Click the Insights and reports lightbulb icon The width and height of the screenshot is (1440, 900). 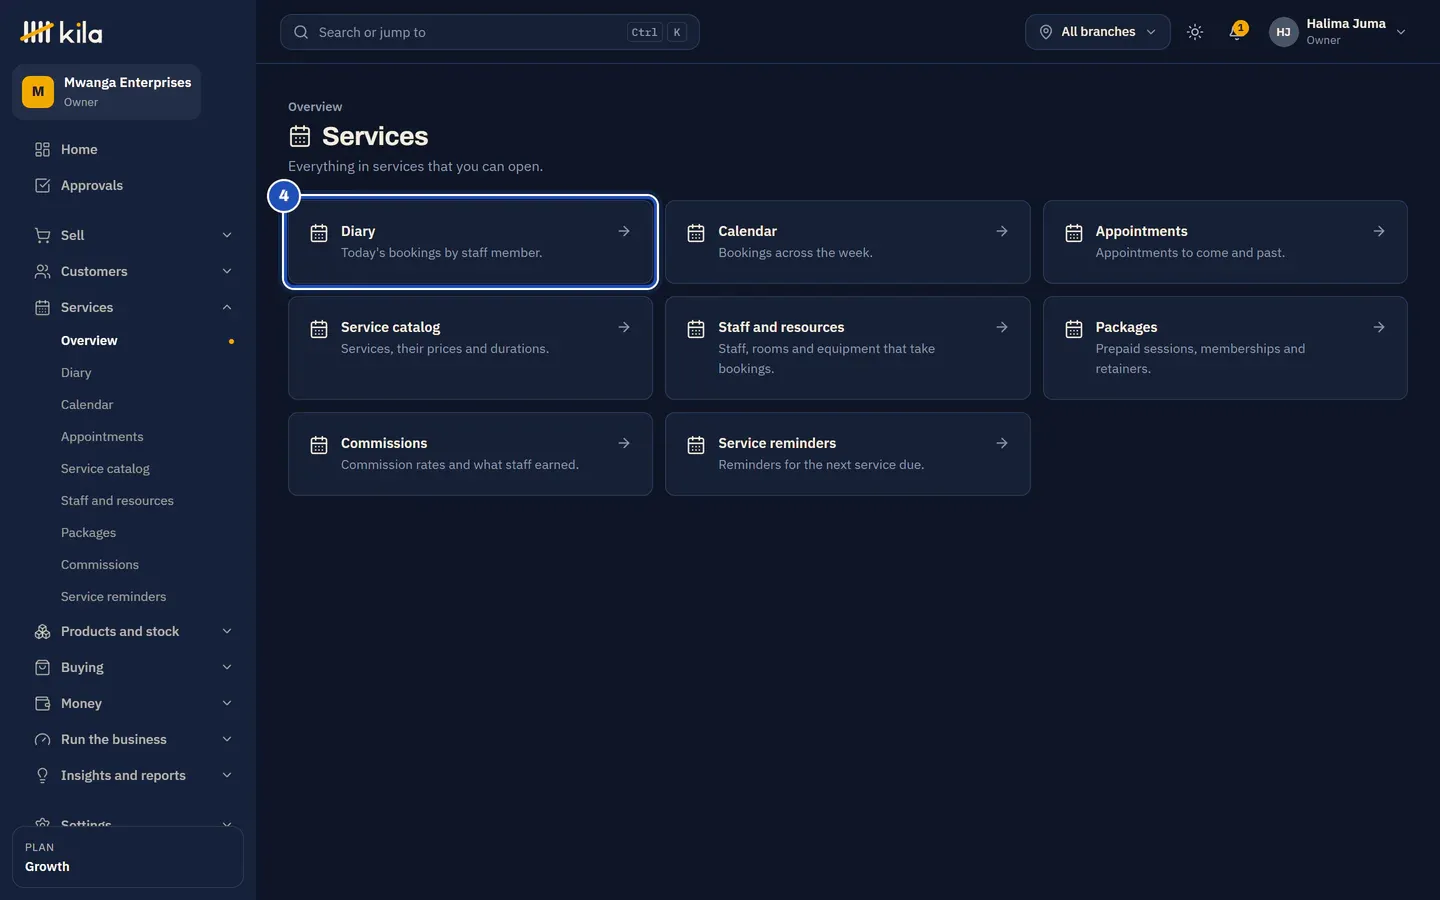coord(42,775)
